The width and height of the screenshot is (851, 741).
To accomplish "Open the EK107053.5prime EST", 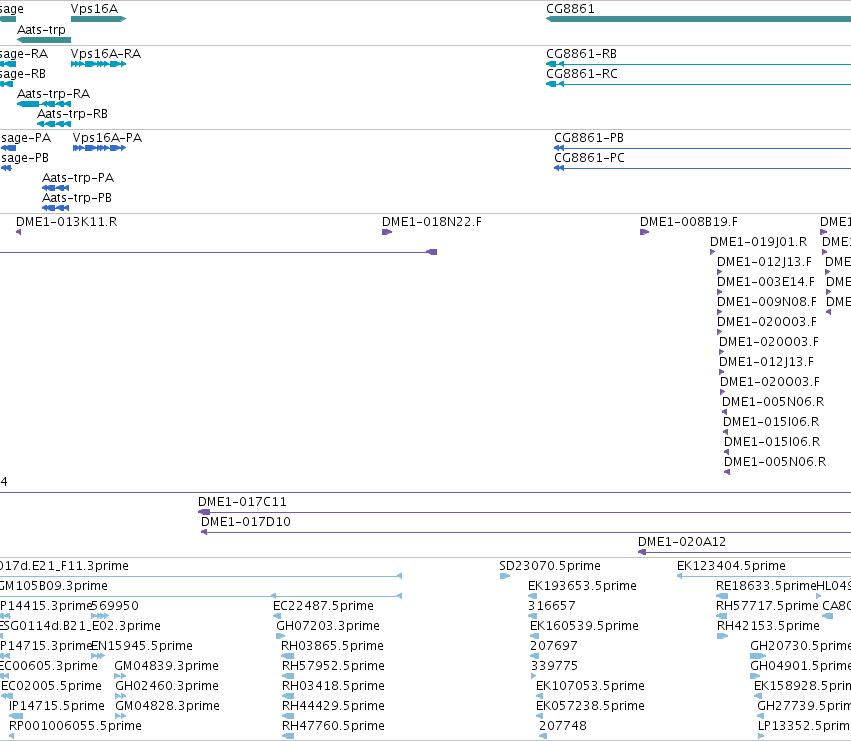I will pos(590,687).
